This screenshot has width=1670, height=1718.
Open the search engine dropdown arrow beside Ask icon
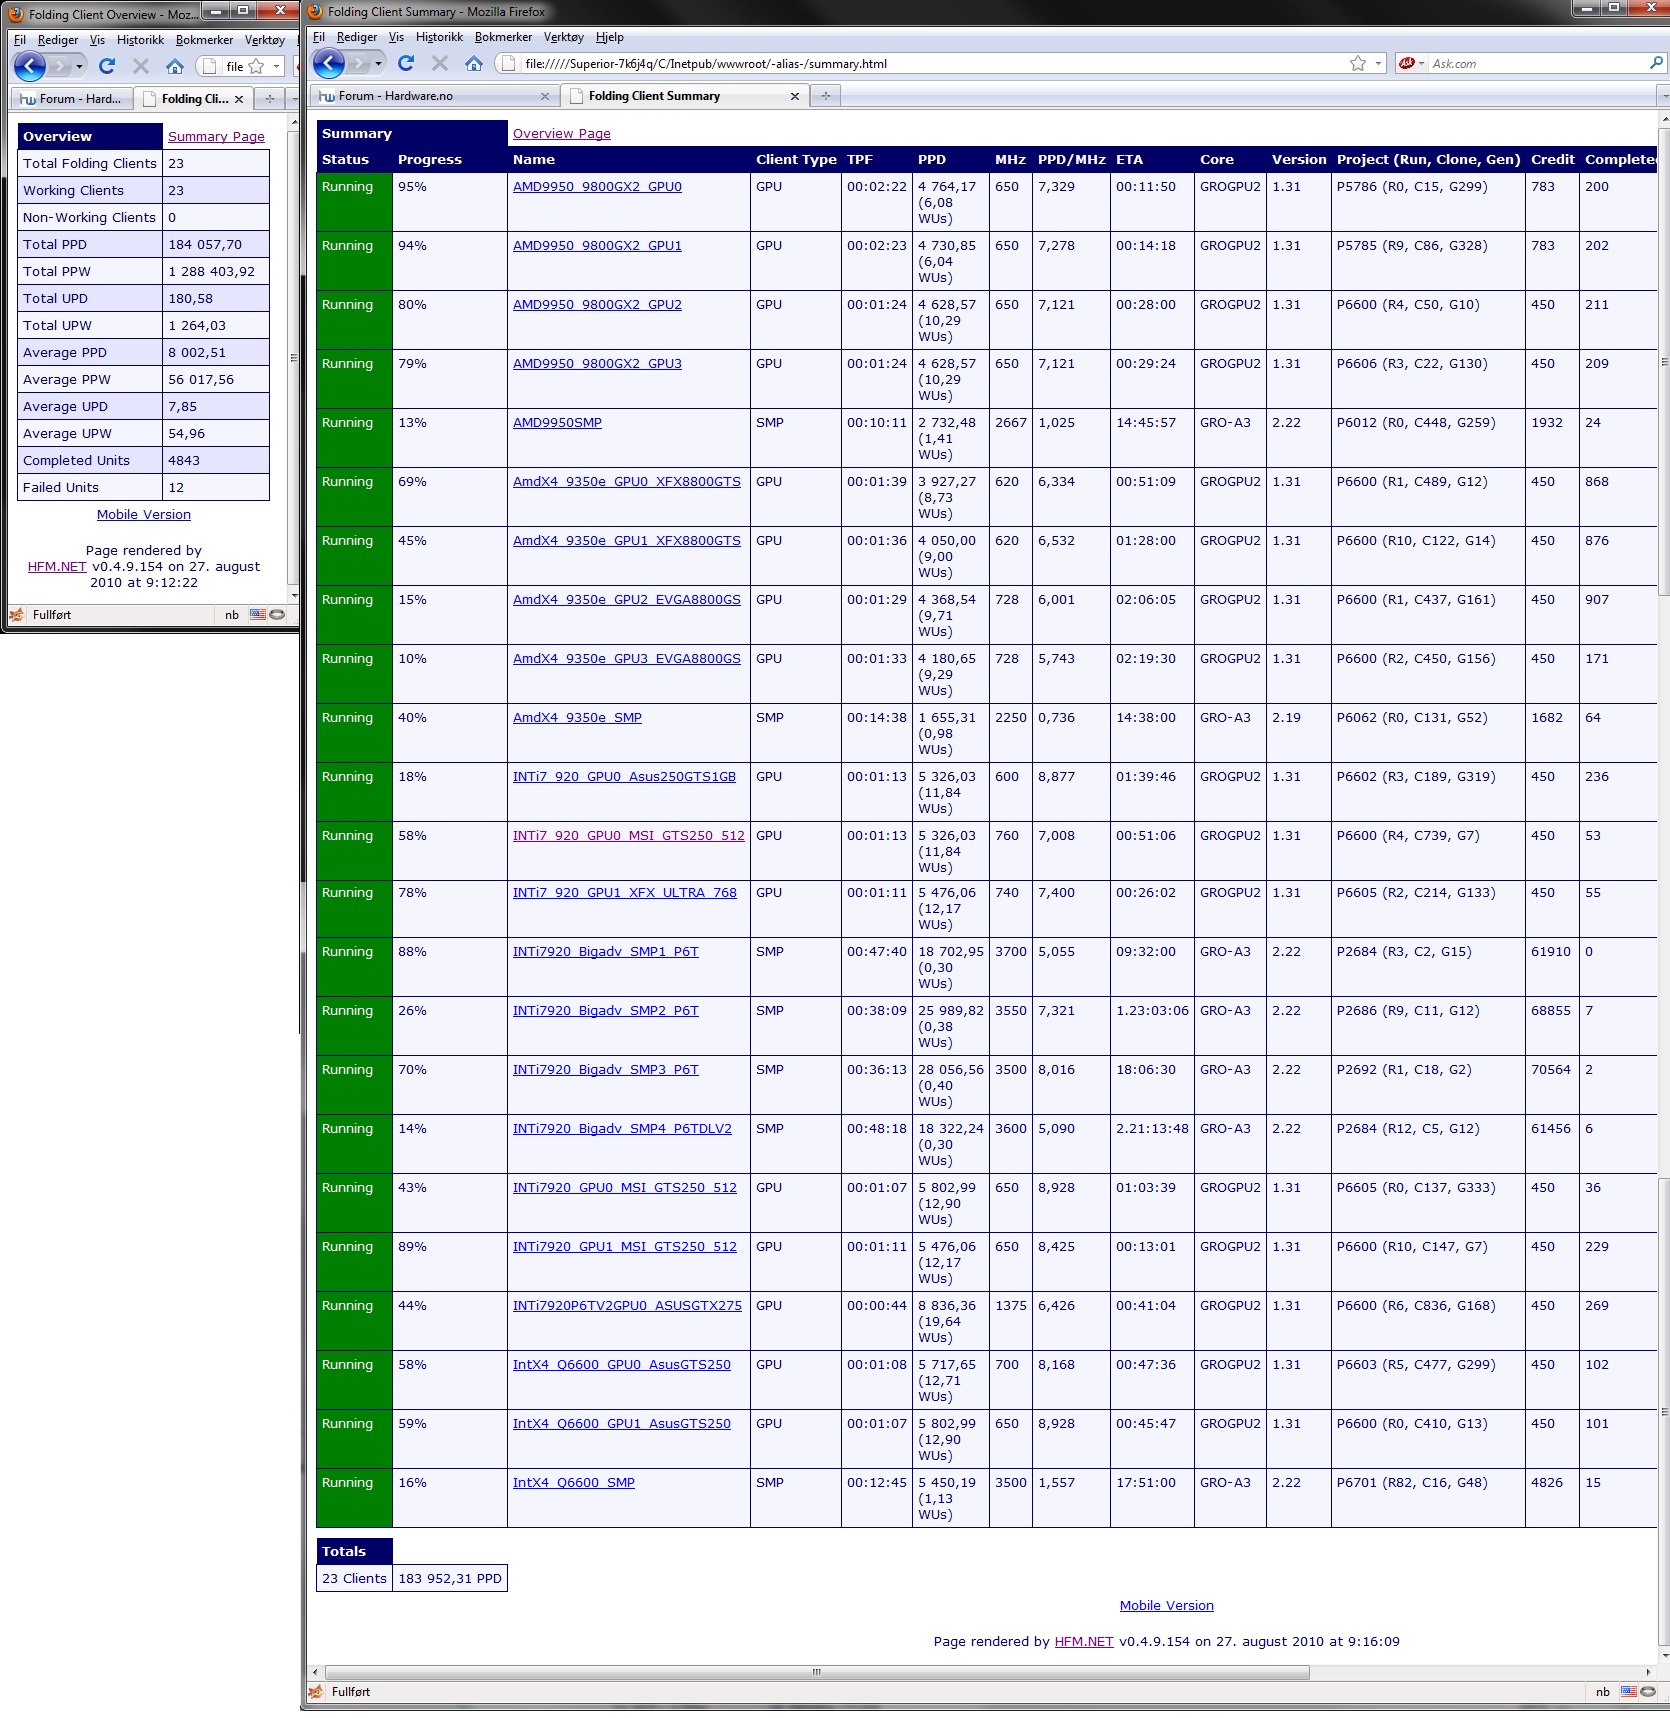(x=1420, y=63)
